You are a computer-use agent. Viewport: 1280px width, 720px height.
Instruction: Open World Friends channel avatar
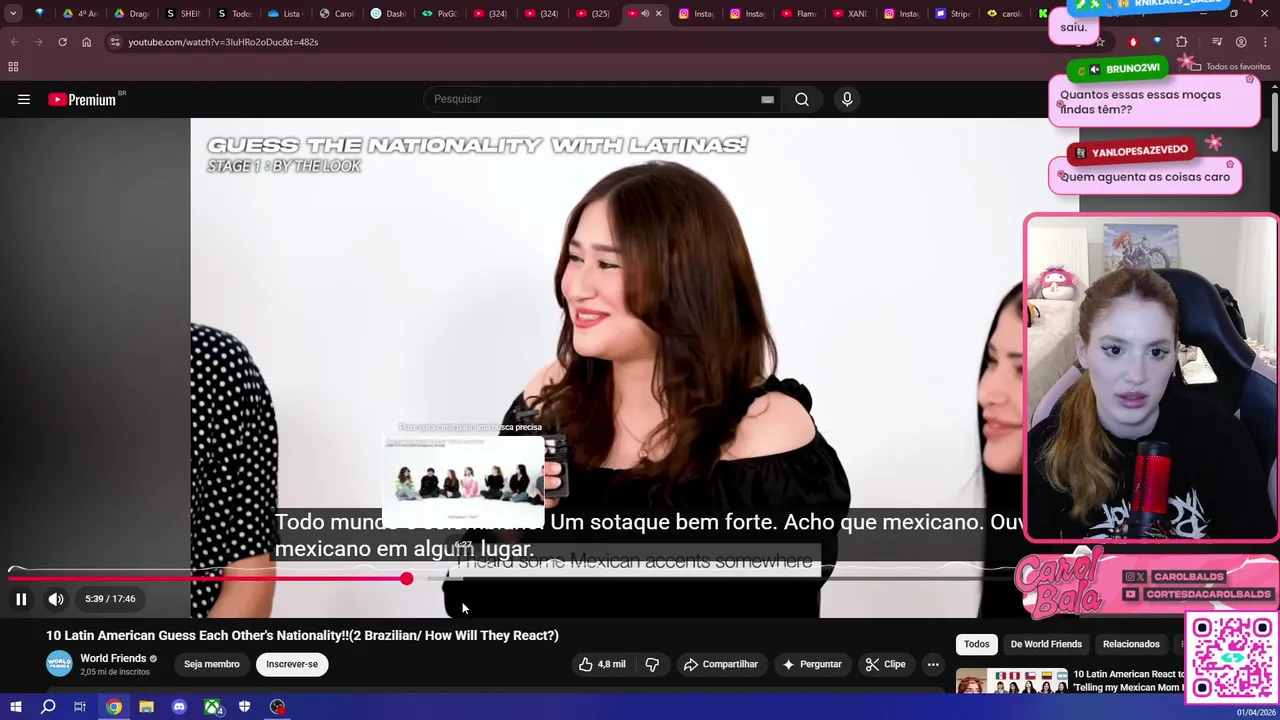(59, 664)
